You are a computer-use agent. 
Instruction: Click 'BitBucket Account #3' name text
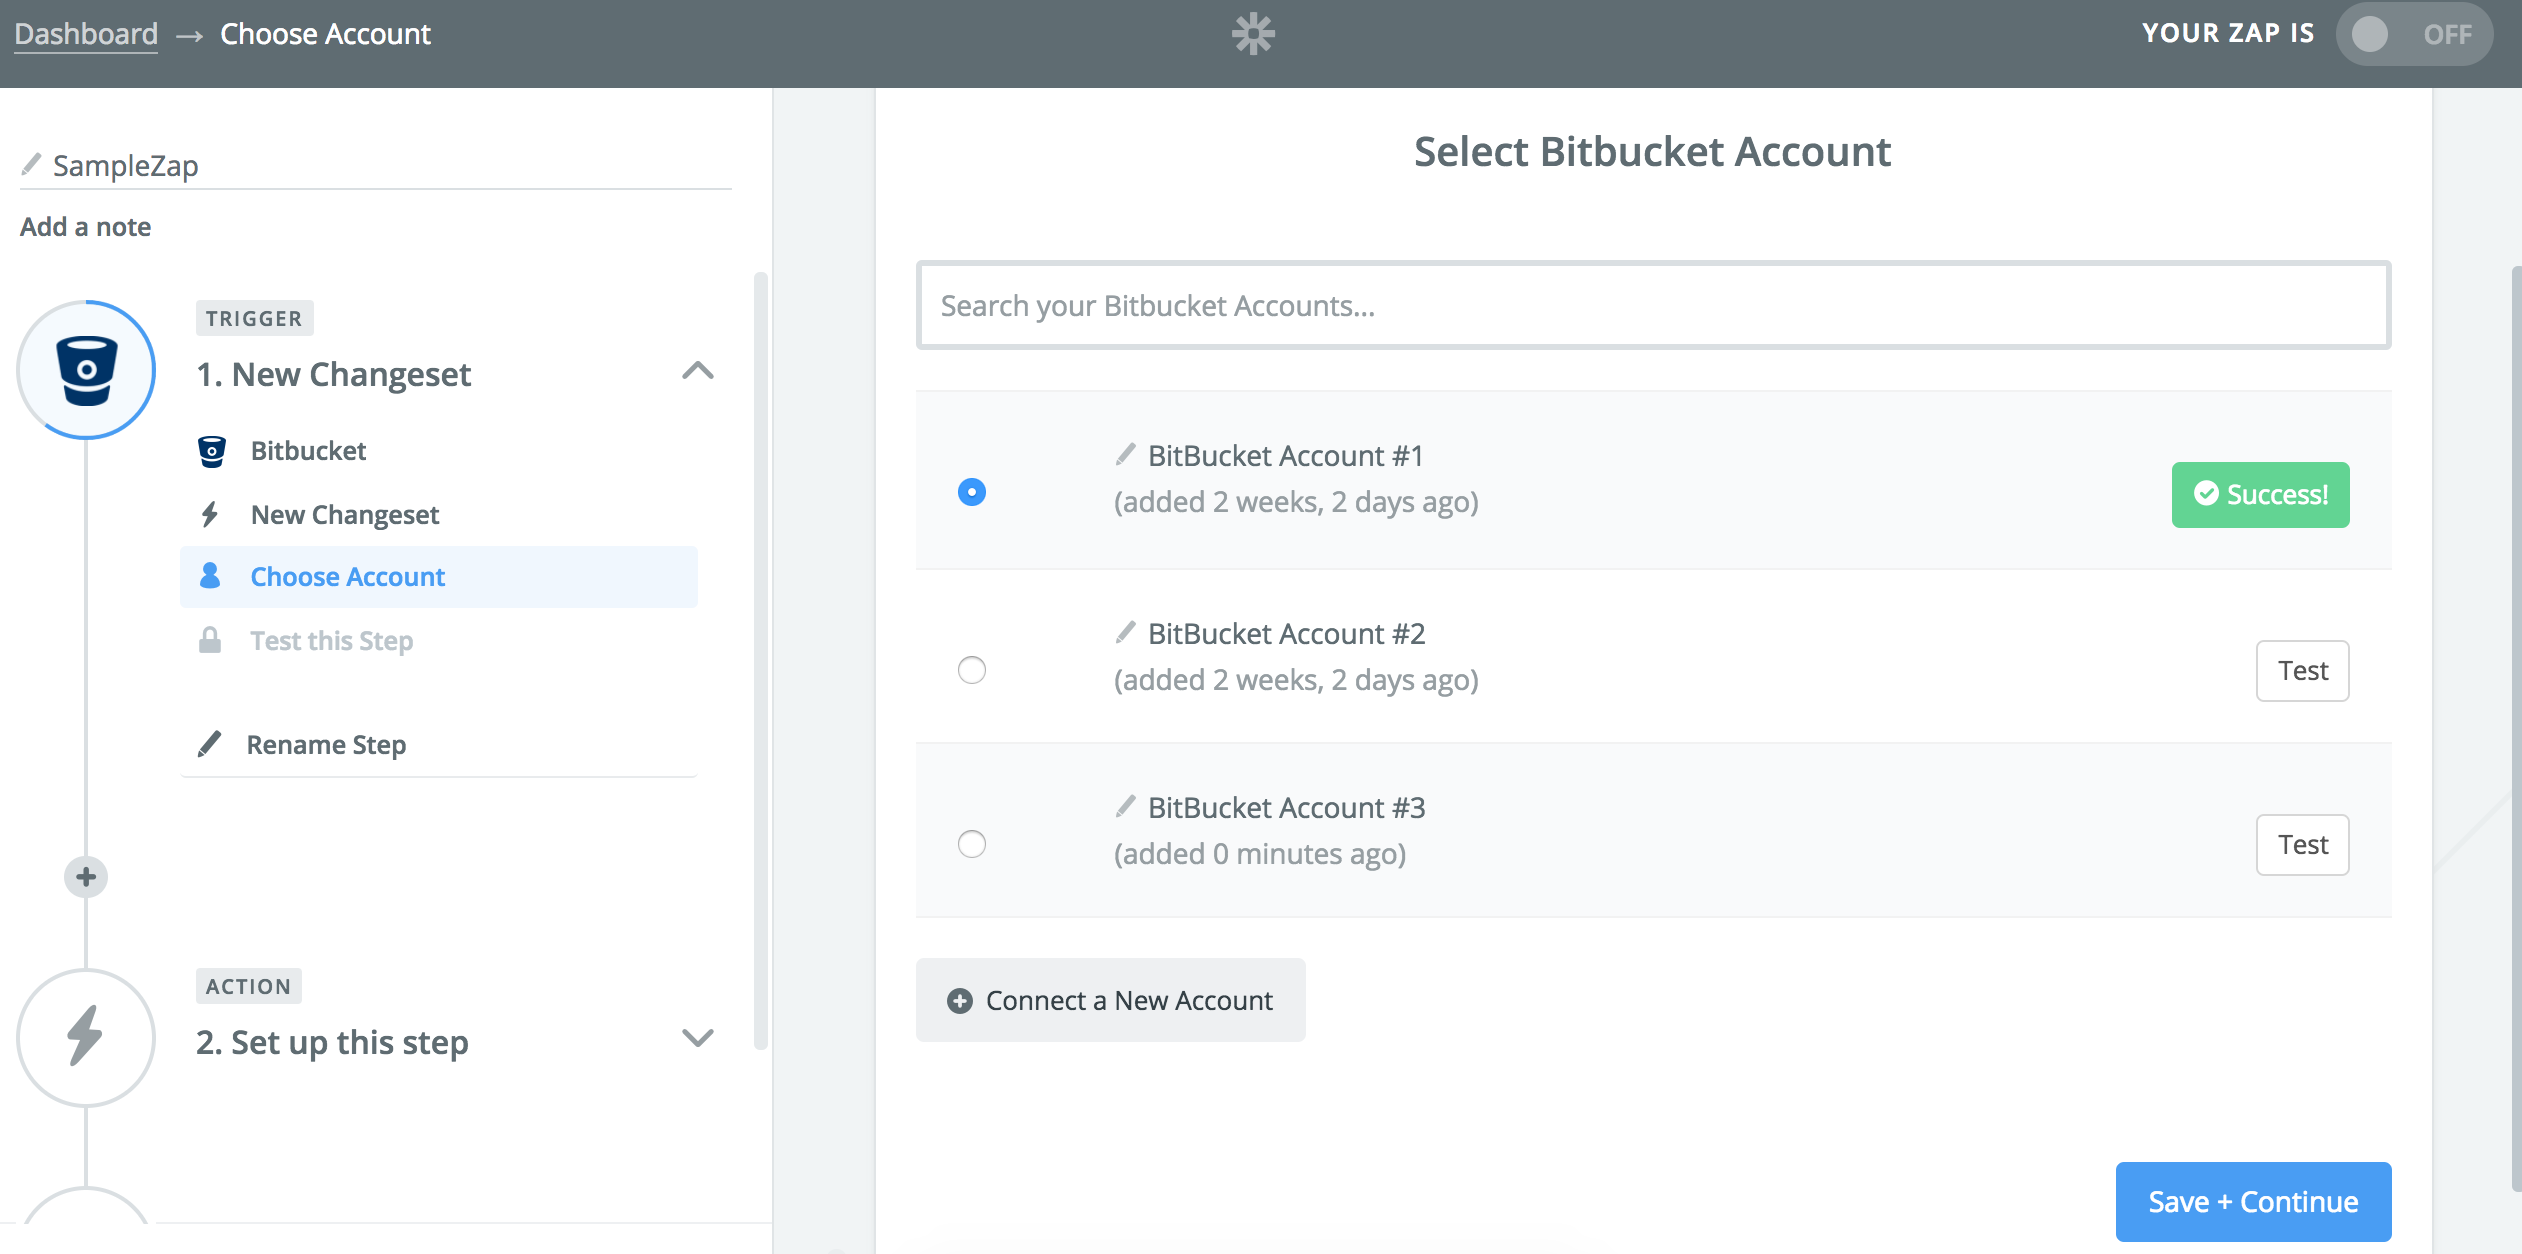[1287, 808]
